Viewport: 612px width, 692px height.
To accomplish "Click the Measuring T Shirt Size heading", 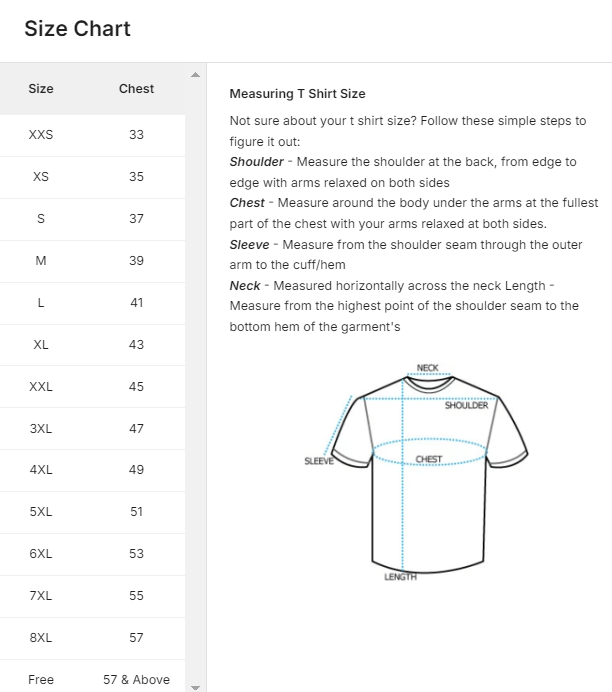I will click(297, 94).
